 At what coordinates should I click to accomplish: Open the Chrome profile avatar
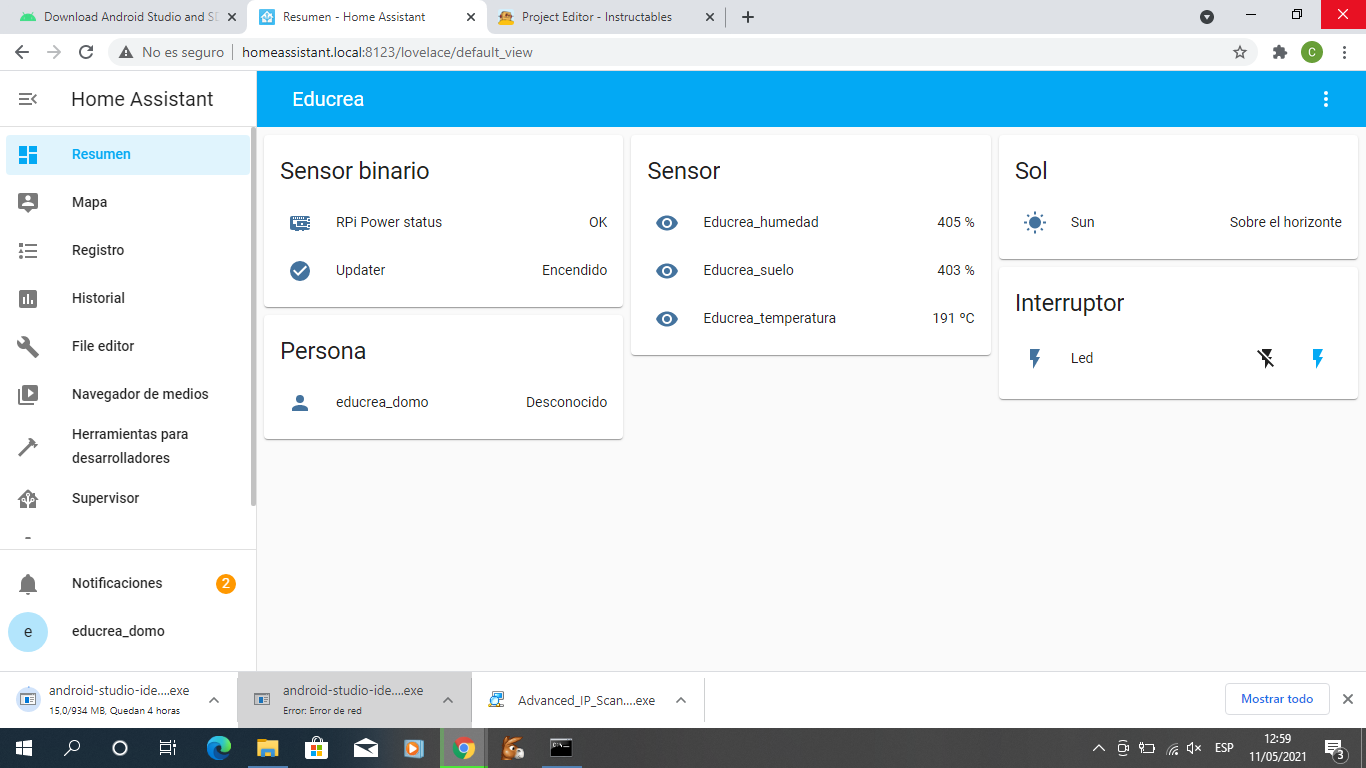tap(1312, 52)
